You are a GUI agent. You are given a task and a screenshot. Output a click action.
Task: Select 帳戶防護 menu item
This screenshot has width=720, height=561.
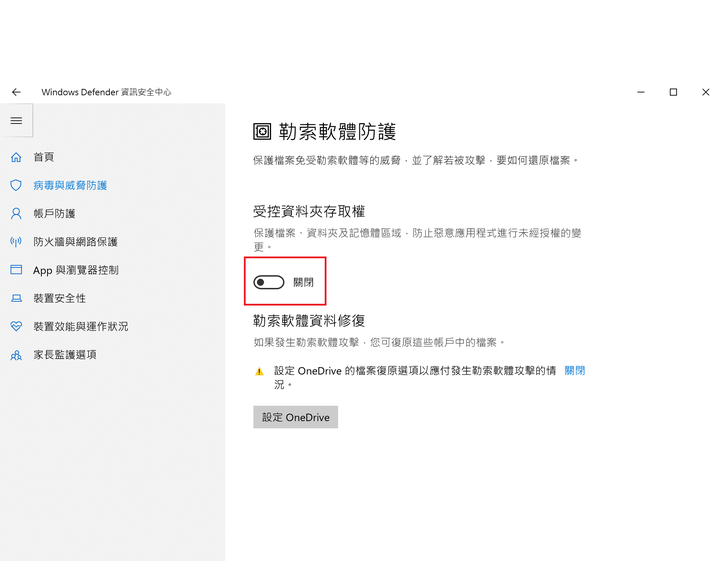pos(54,213)
